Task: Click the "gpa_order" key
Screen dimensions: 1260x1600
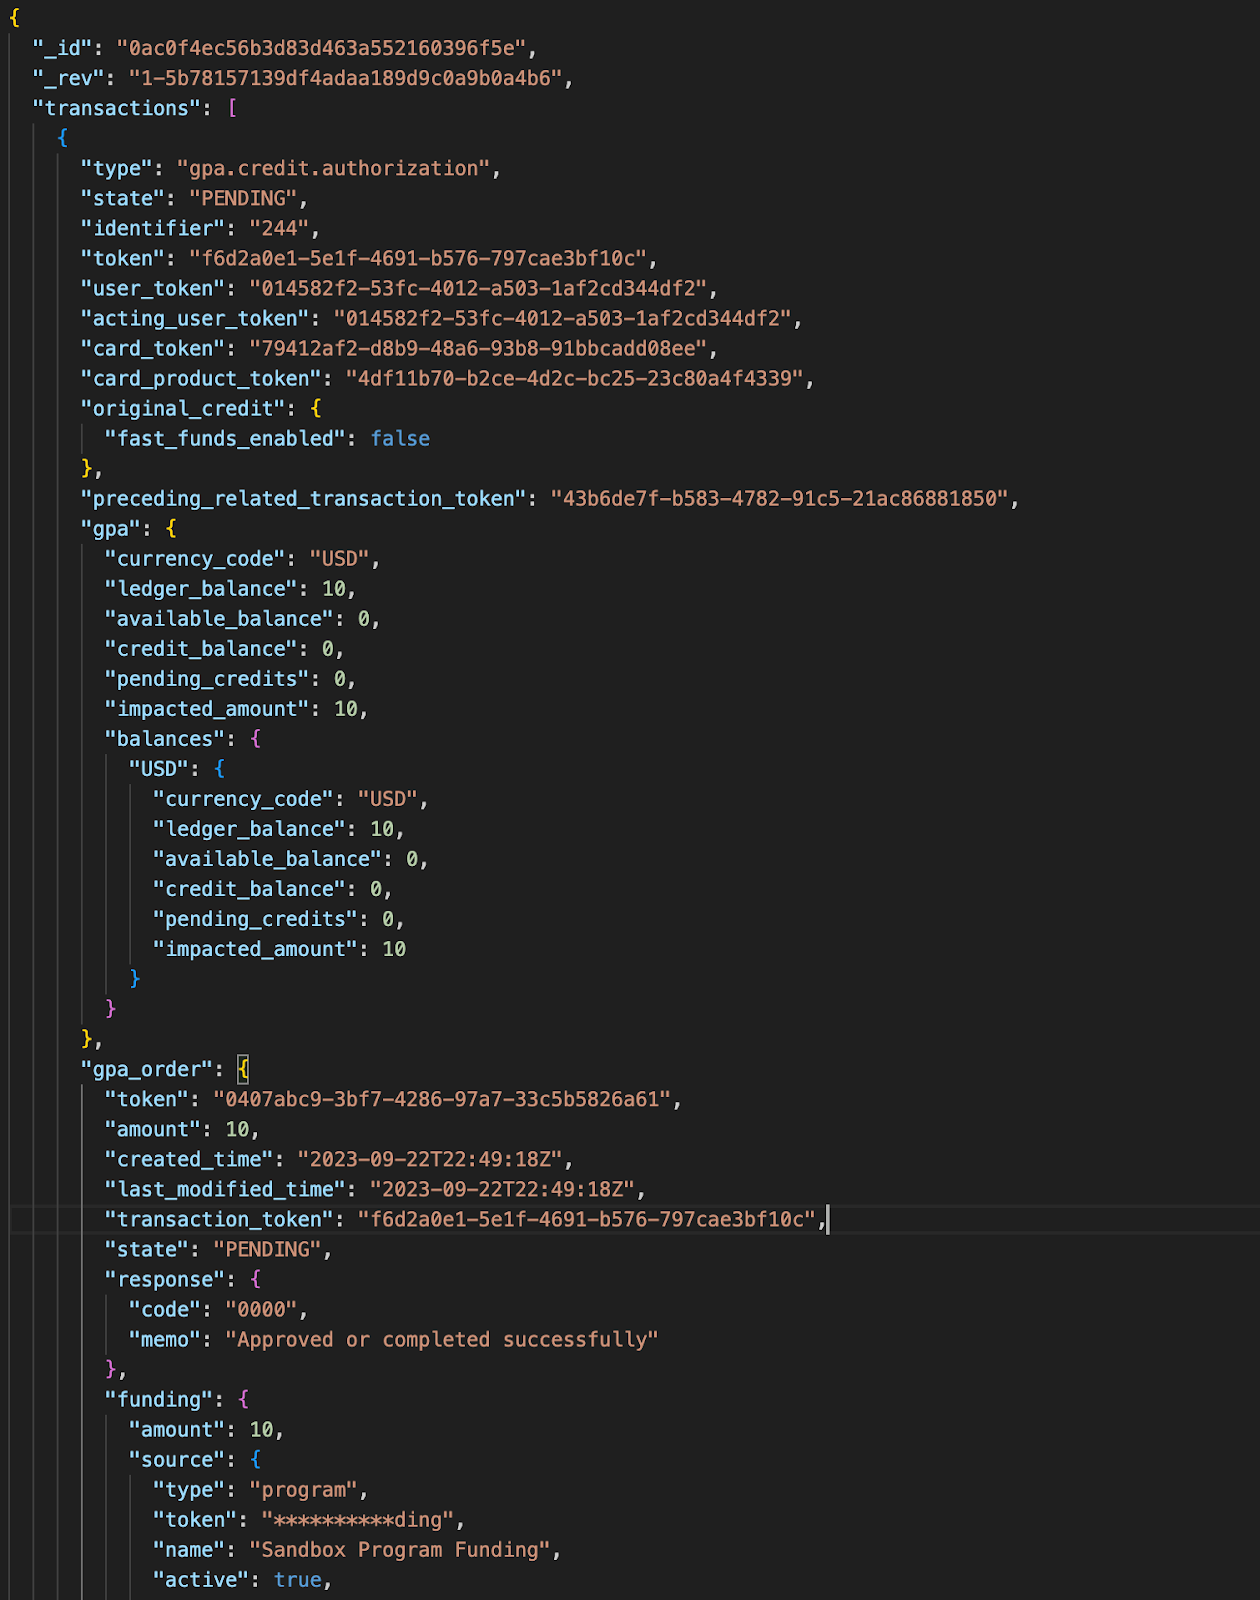Action: 146,1069
